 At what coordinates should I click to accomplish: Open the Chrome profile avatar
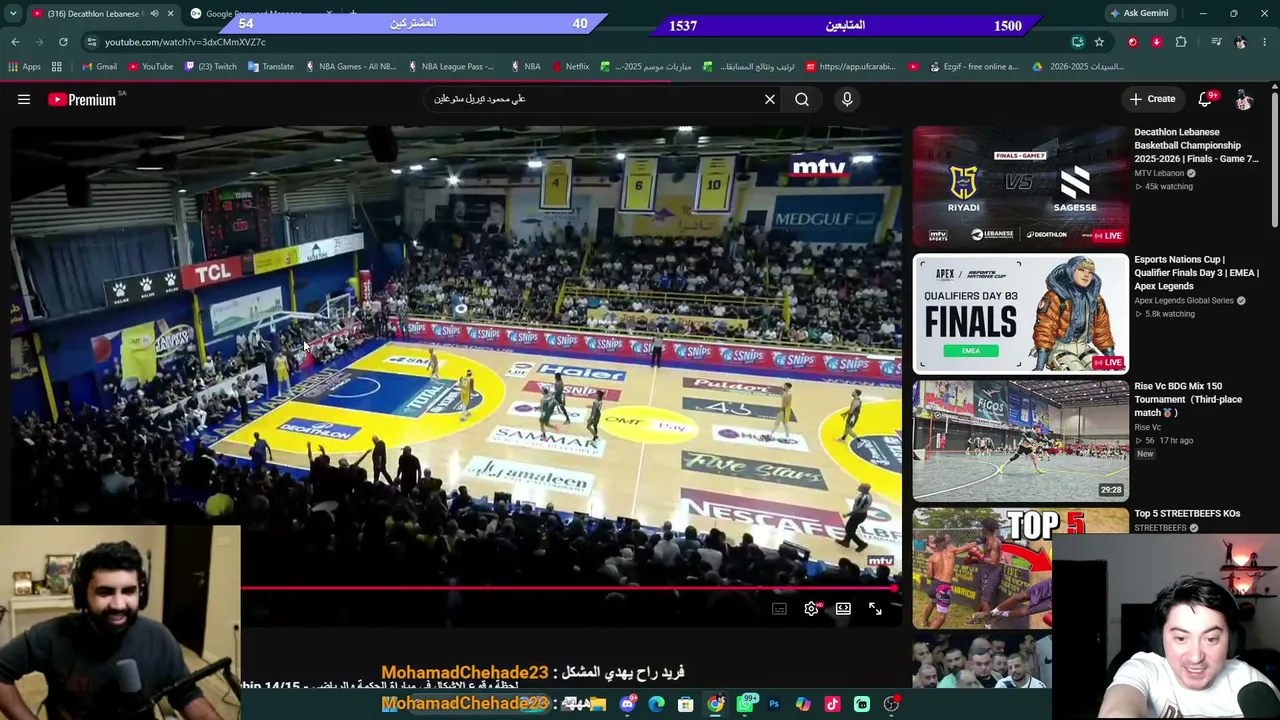[x=1241, y=42]
